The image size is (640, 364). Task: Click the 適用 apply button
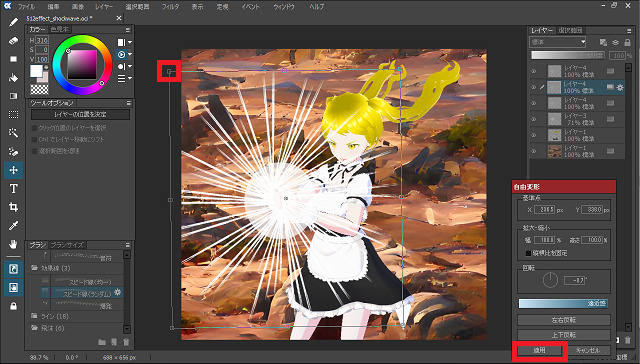pyautogui.click(x=539, y=350)
